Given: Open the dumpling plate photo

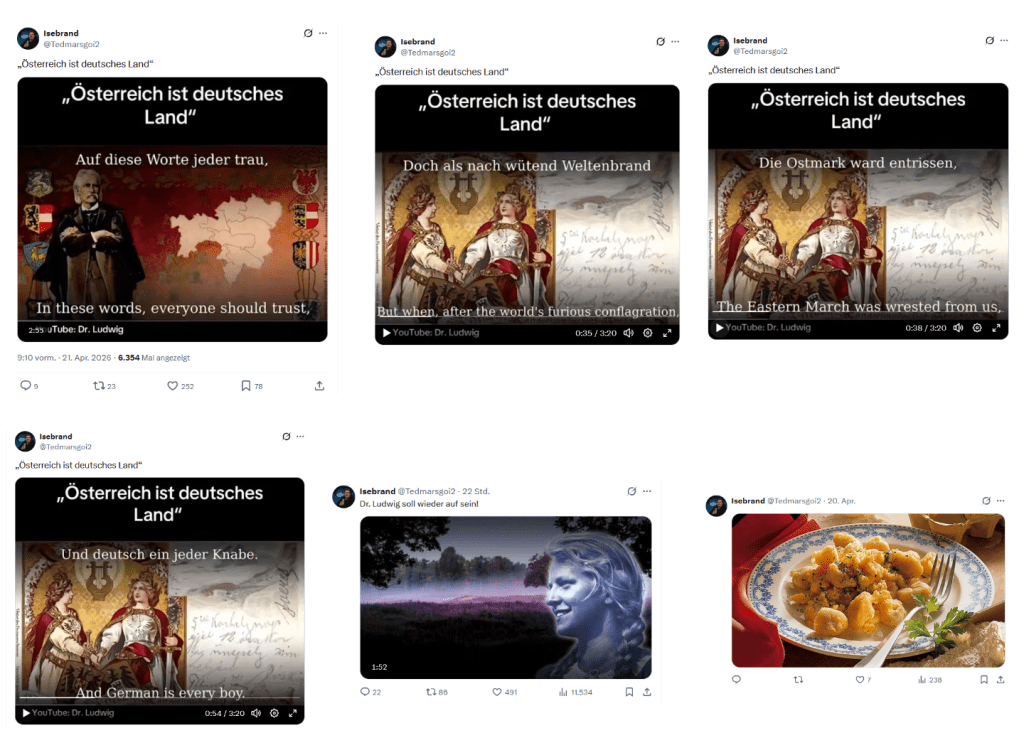Looking at the screenshot, I should (868, 590).
